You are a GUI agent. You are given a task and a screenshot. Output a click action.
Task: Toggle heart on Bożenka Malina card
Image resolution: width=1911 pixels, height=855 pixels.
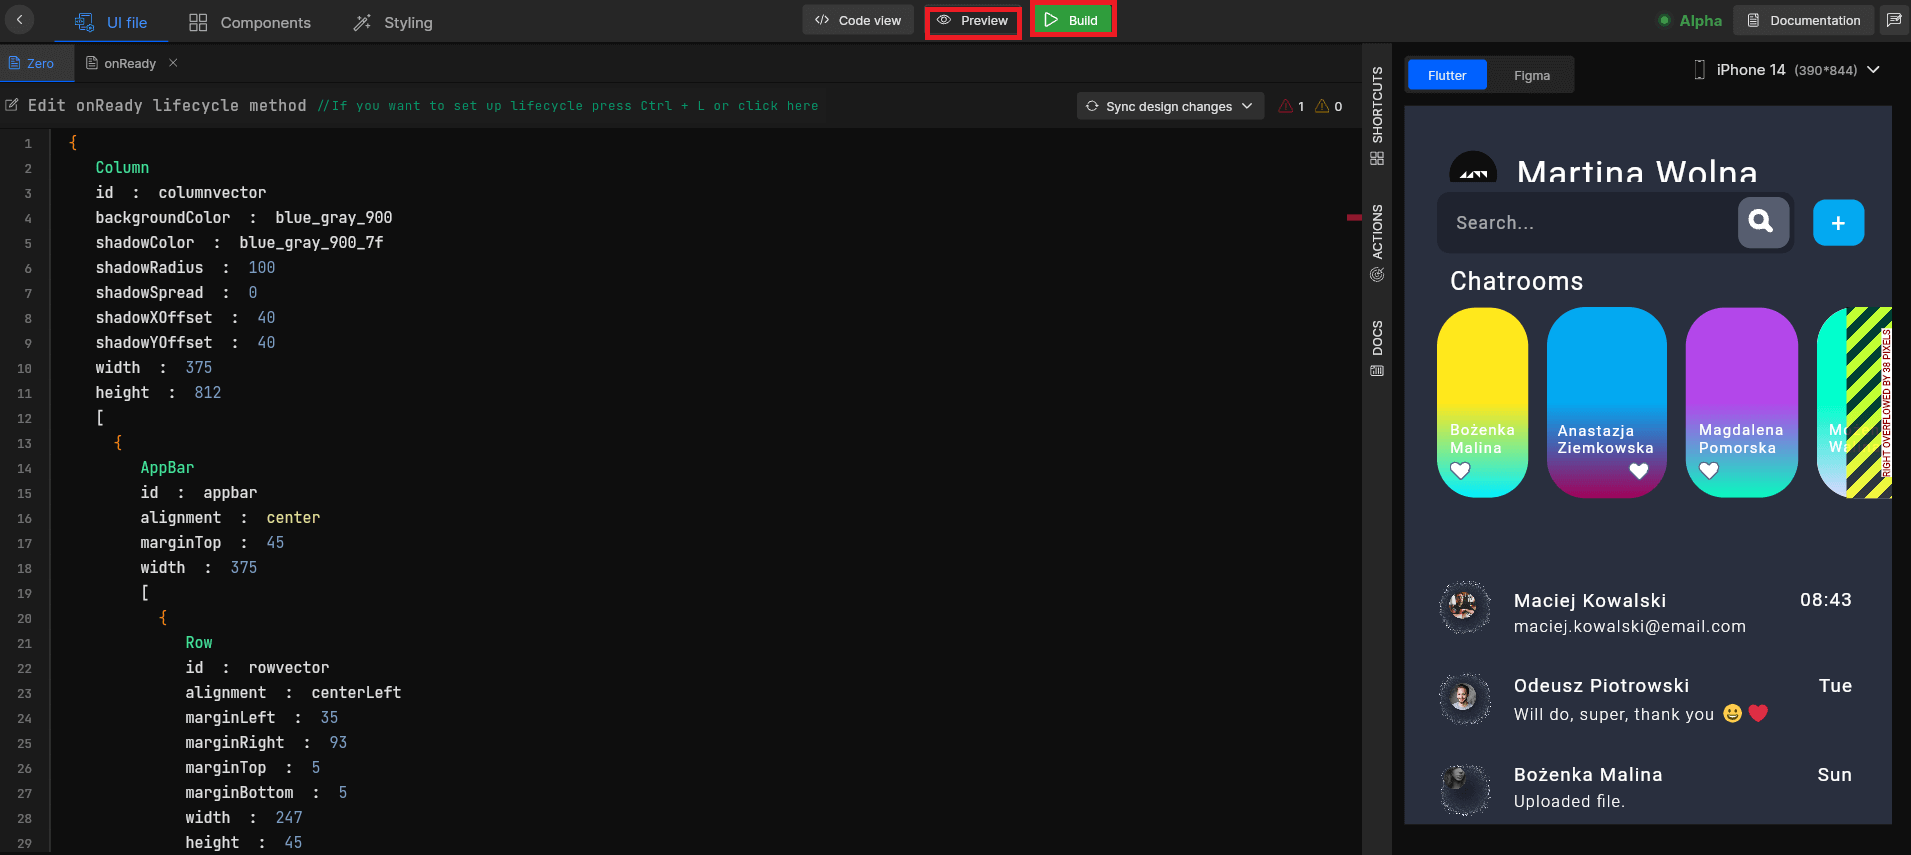[x=1460, y=470]
